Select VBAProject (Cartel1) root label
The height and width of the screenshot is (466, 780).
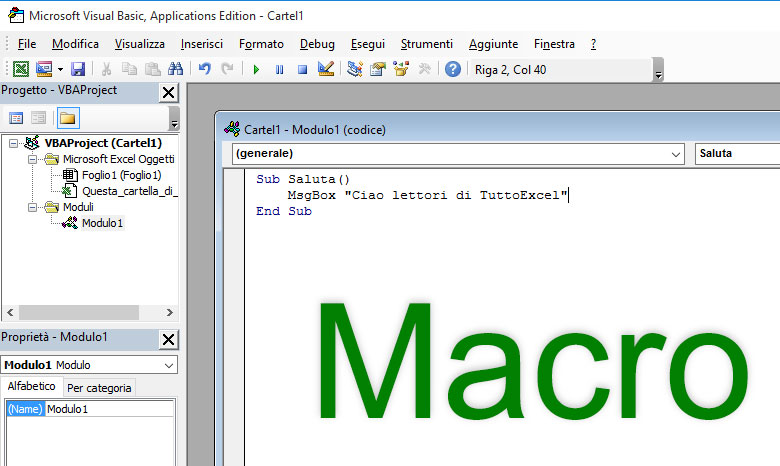(x=103, y=143)
